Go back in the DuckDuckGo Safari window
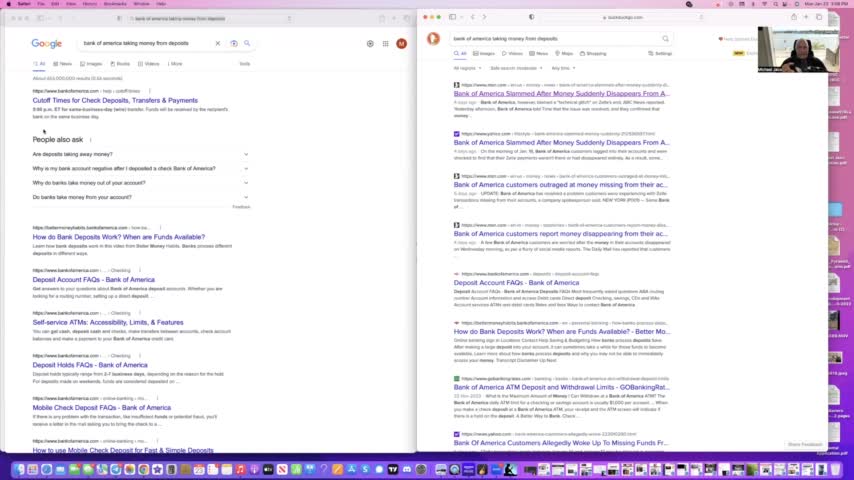 tap(473, 17)
